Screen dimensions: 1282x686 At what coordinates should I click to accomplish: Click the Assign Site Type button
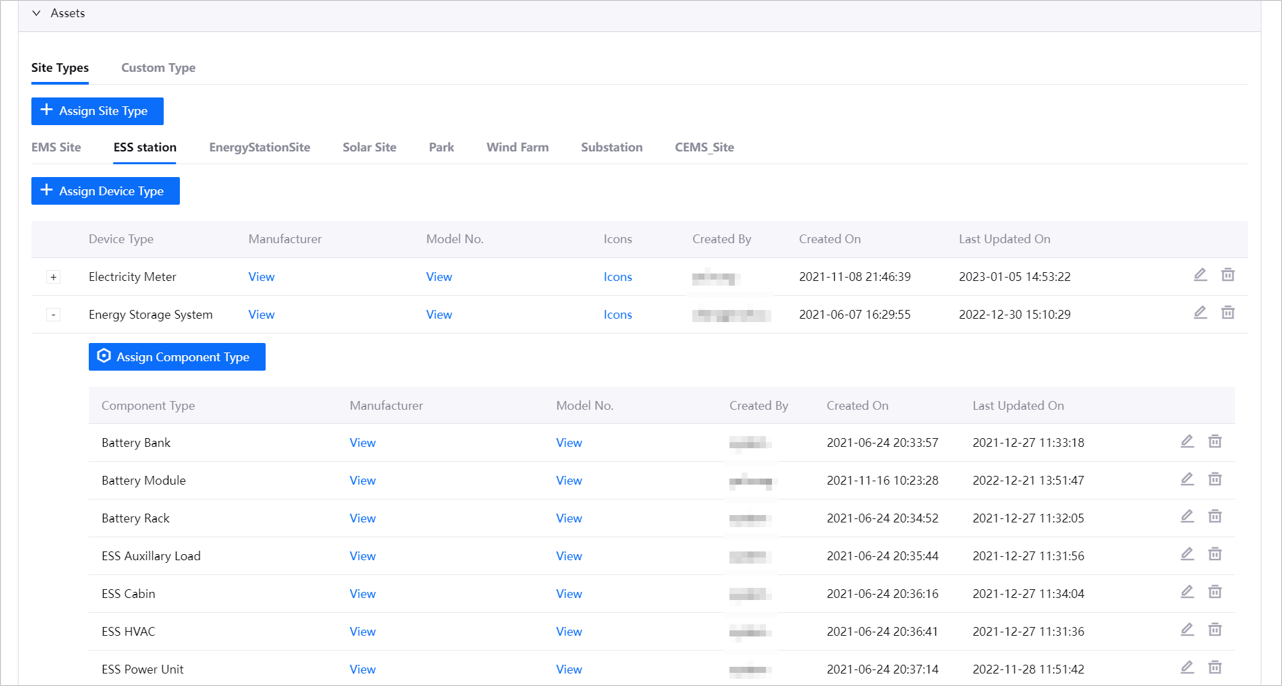97,111
